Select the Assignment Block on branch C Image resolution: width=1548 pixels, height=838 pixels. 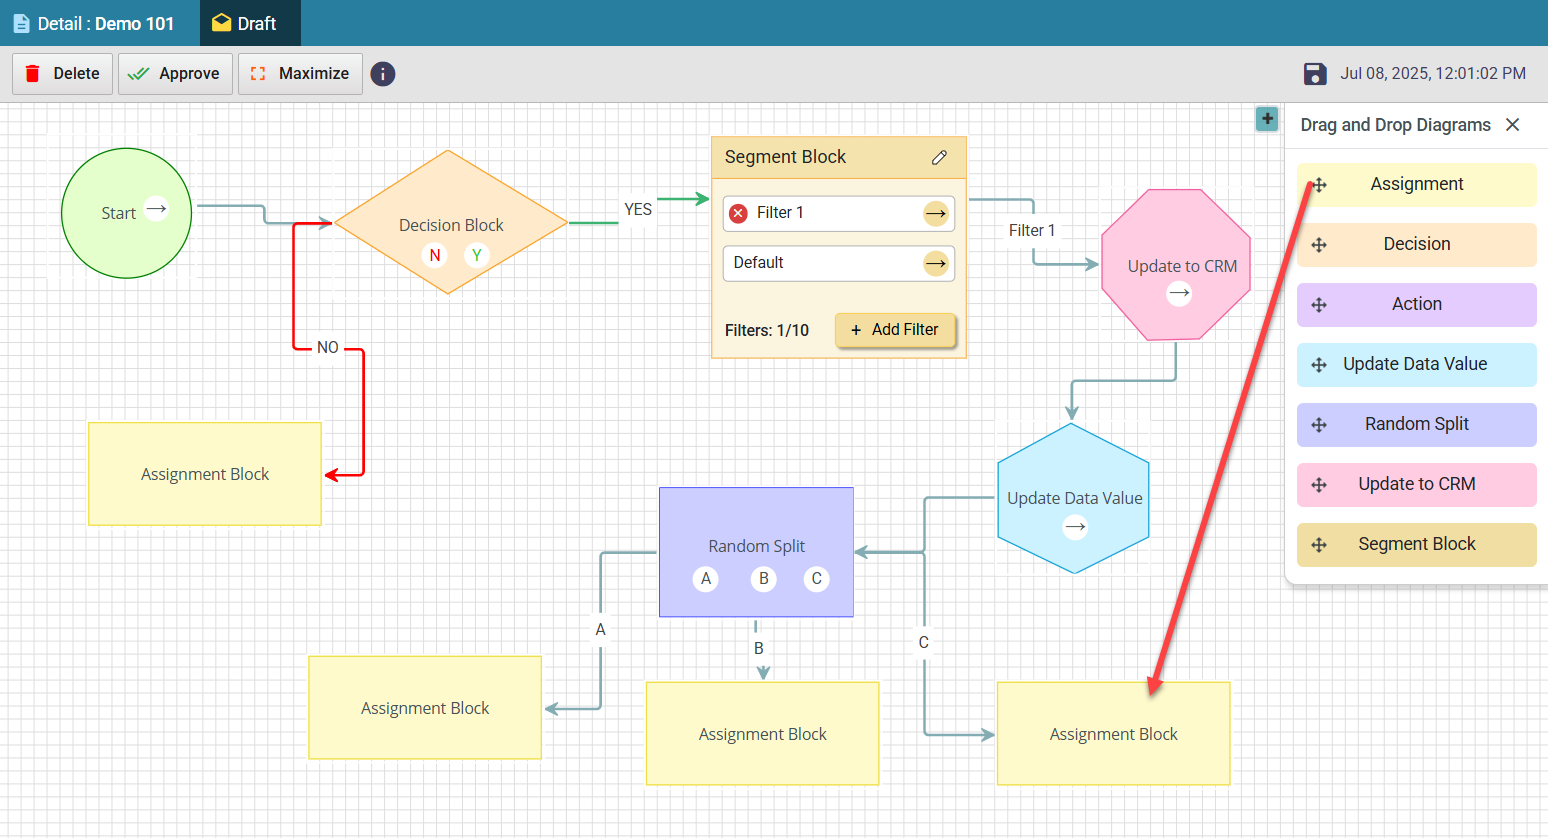pos(1114,734)
